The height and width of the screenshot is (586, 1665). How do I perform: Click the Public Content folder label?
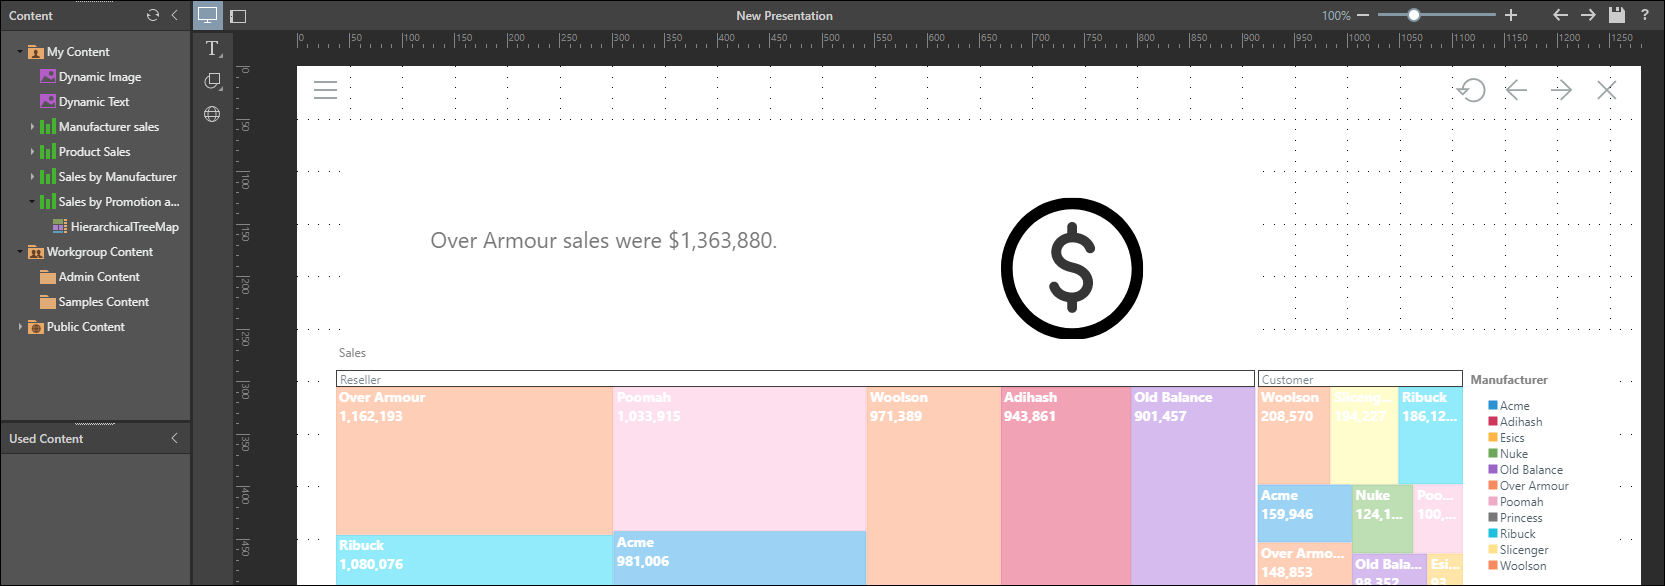86,327
